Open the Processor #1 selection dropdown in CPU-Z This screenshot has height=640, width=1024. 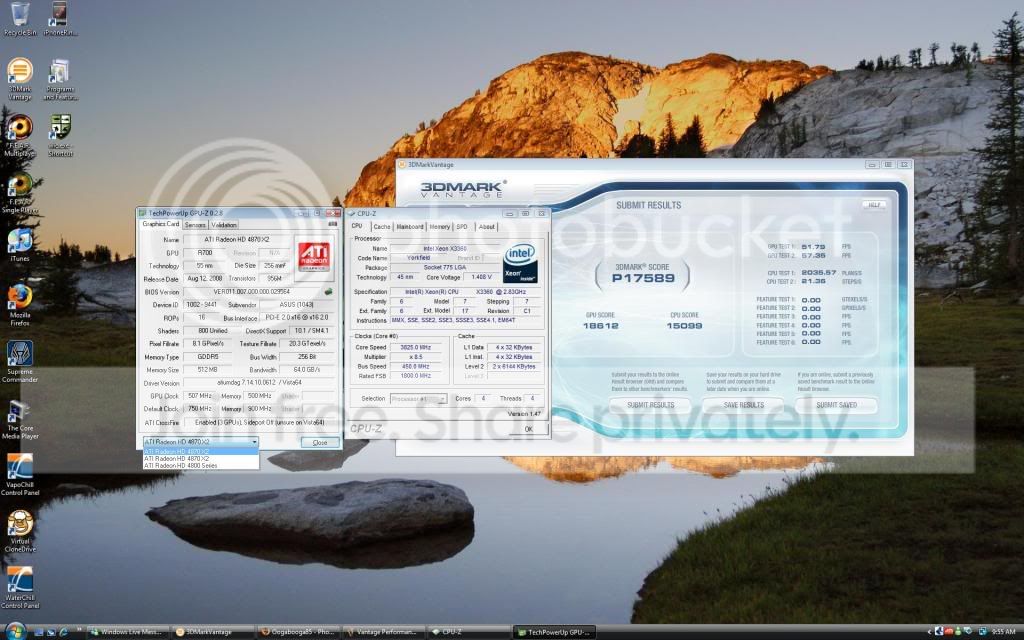[418, 398]
